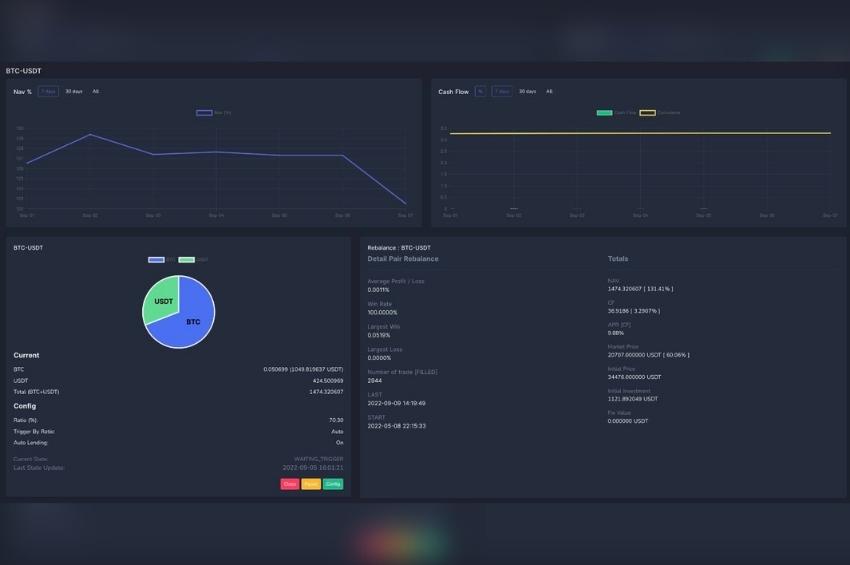
Task: Click Initial Price 34476.000000 USDT
Action: (x=634, y=377)
